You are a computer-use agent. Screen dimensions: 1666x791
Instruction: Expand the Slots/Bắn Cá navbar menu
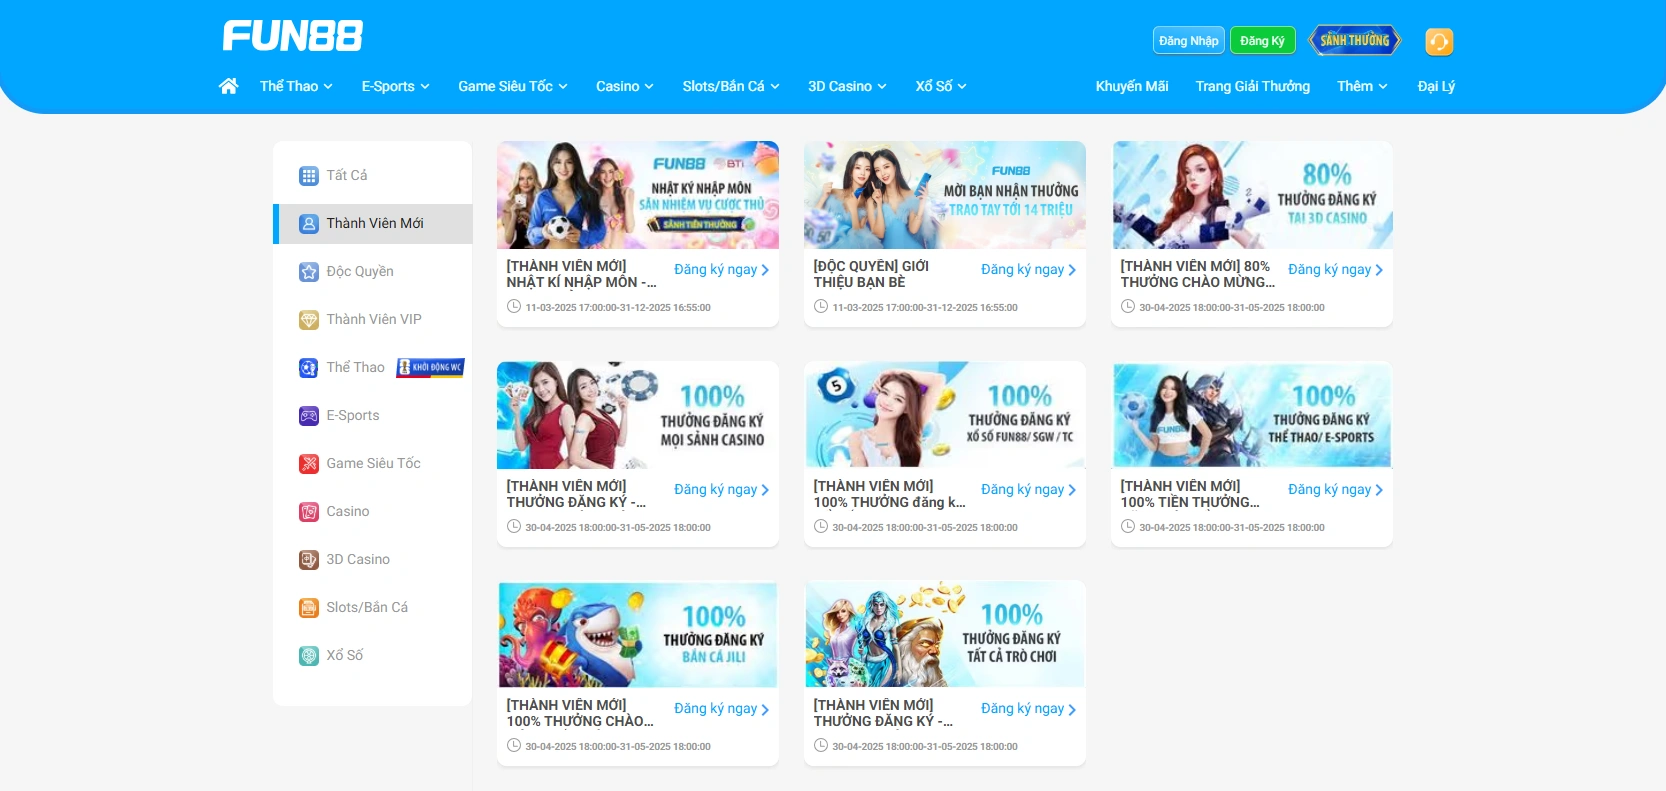coord(731,86)
